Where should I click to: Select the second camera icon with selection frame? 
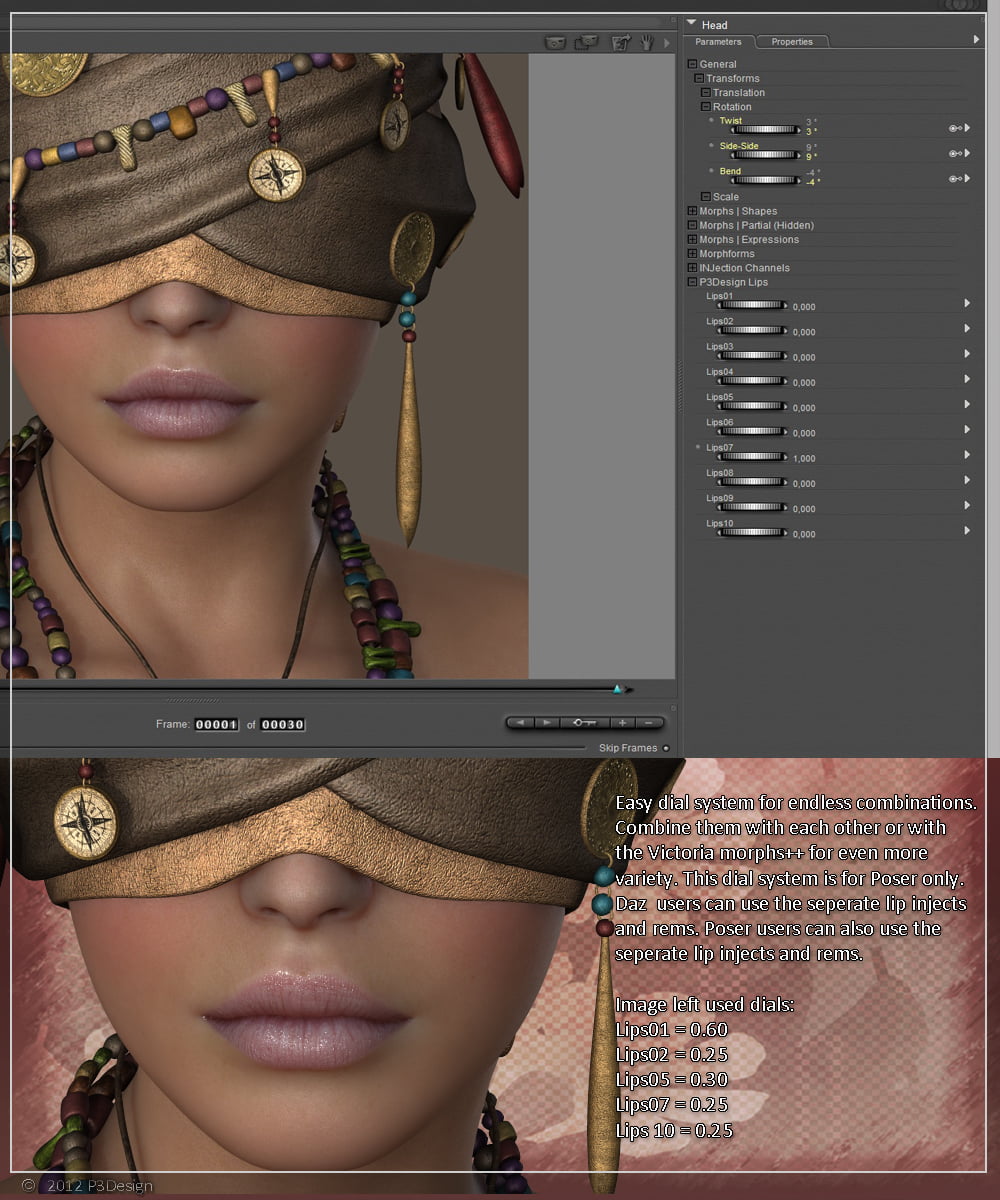tap(587, 42)
